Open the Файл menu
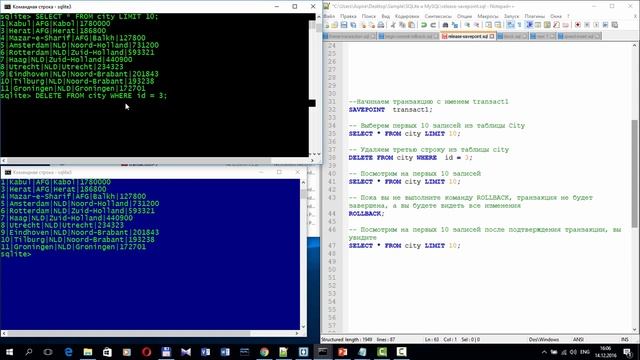 click(x=329, y=16)
